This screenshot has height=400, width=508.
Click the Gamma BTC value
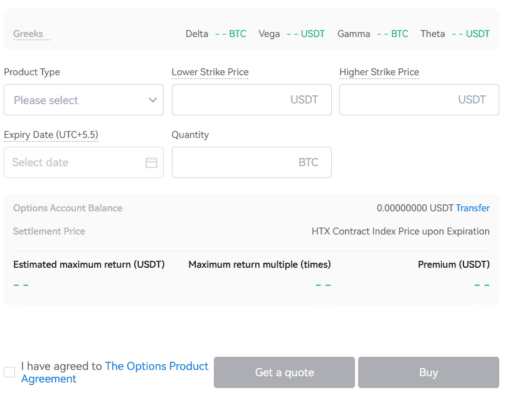pos(393,34)
